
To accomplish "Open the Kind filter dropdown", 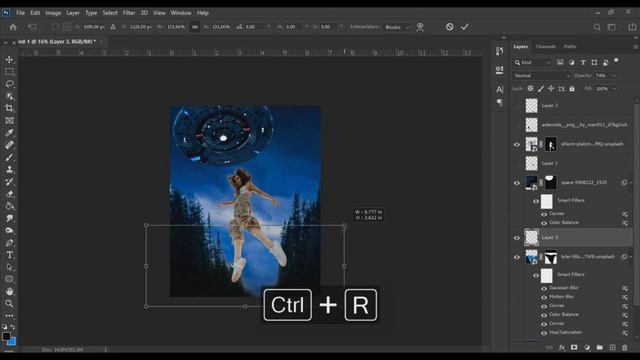I will (x=533, y=62).
